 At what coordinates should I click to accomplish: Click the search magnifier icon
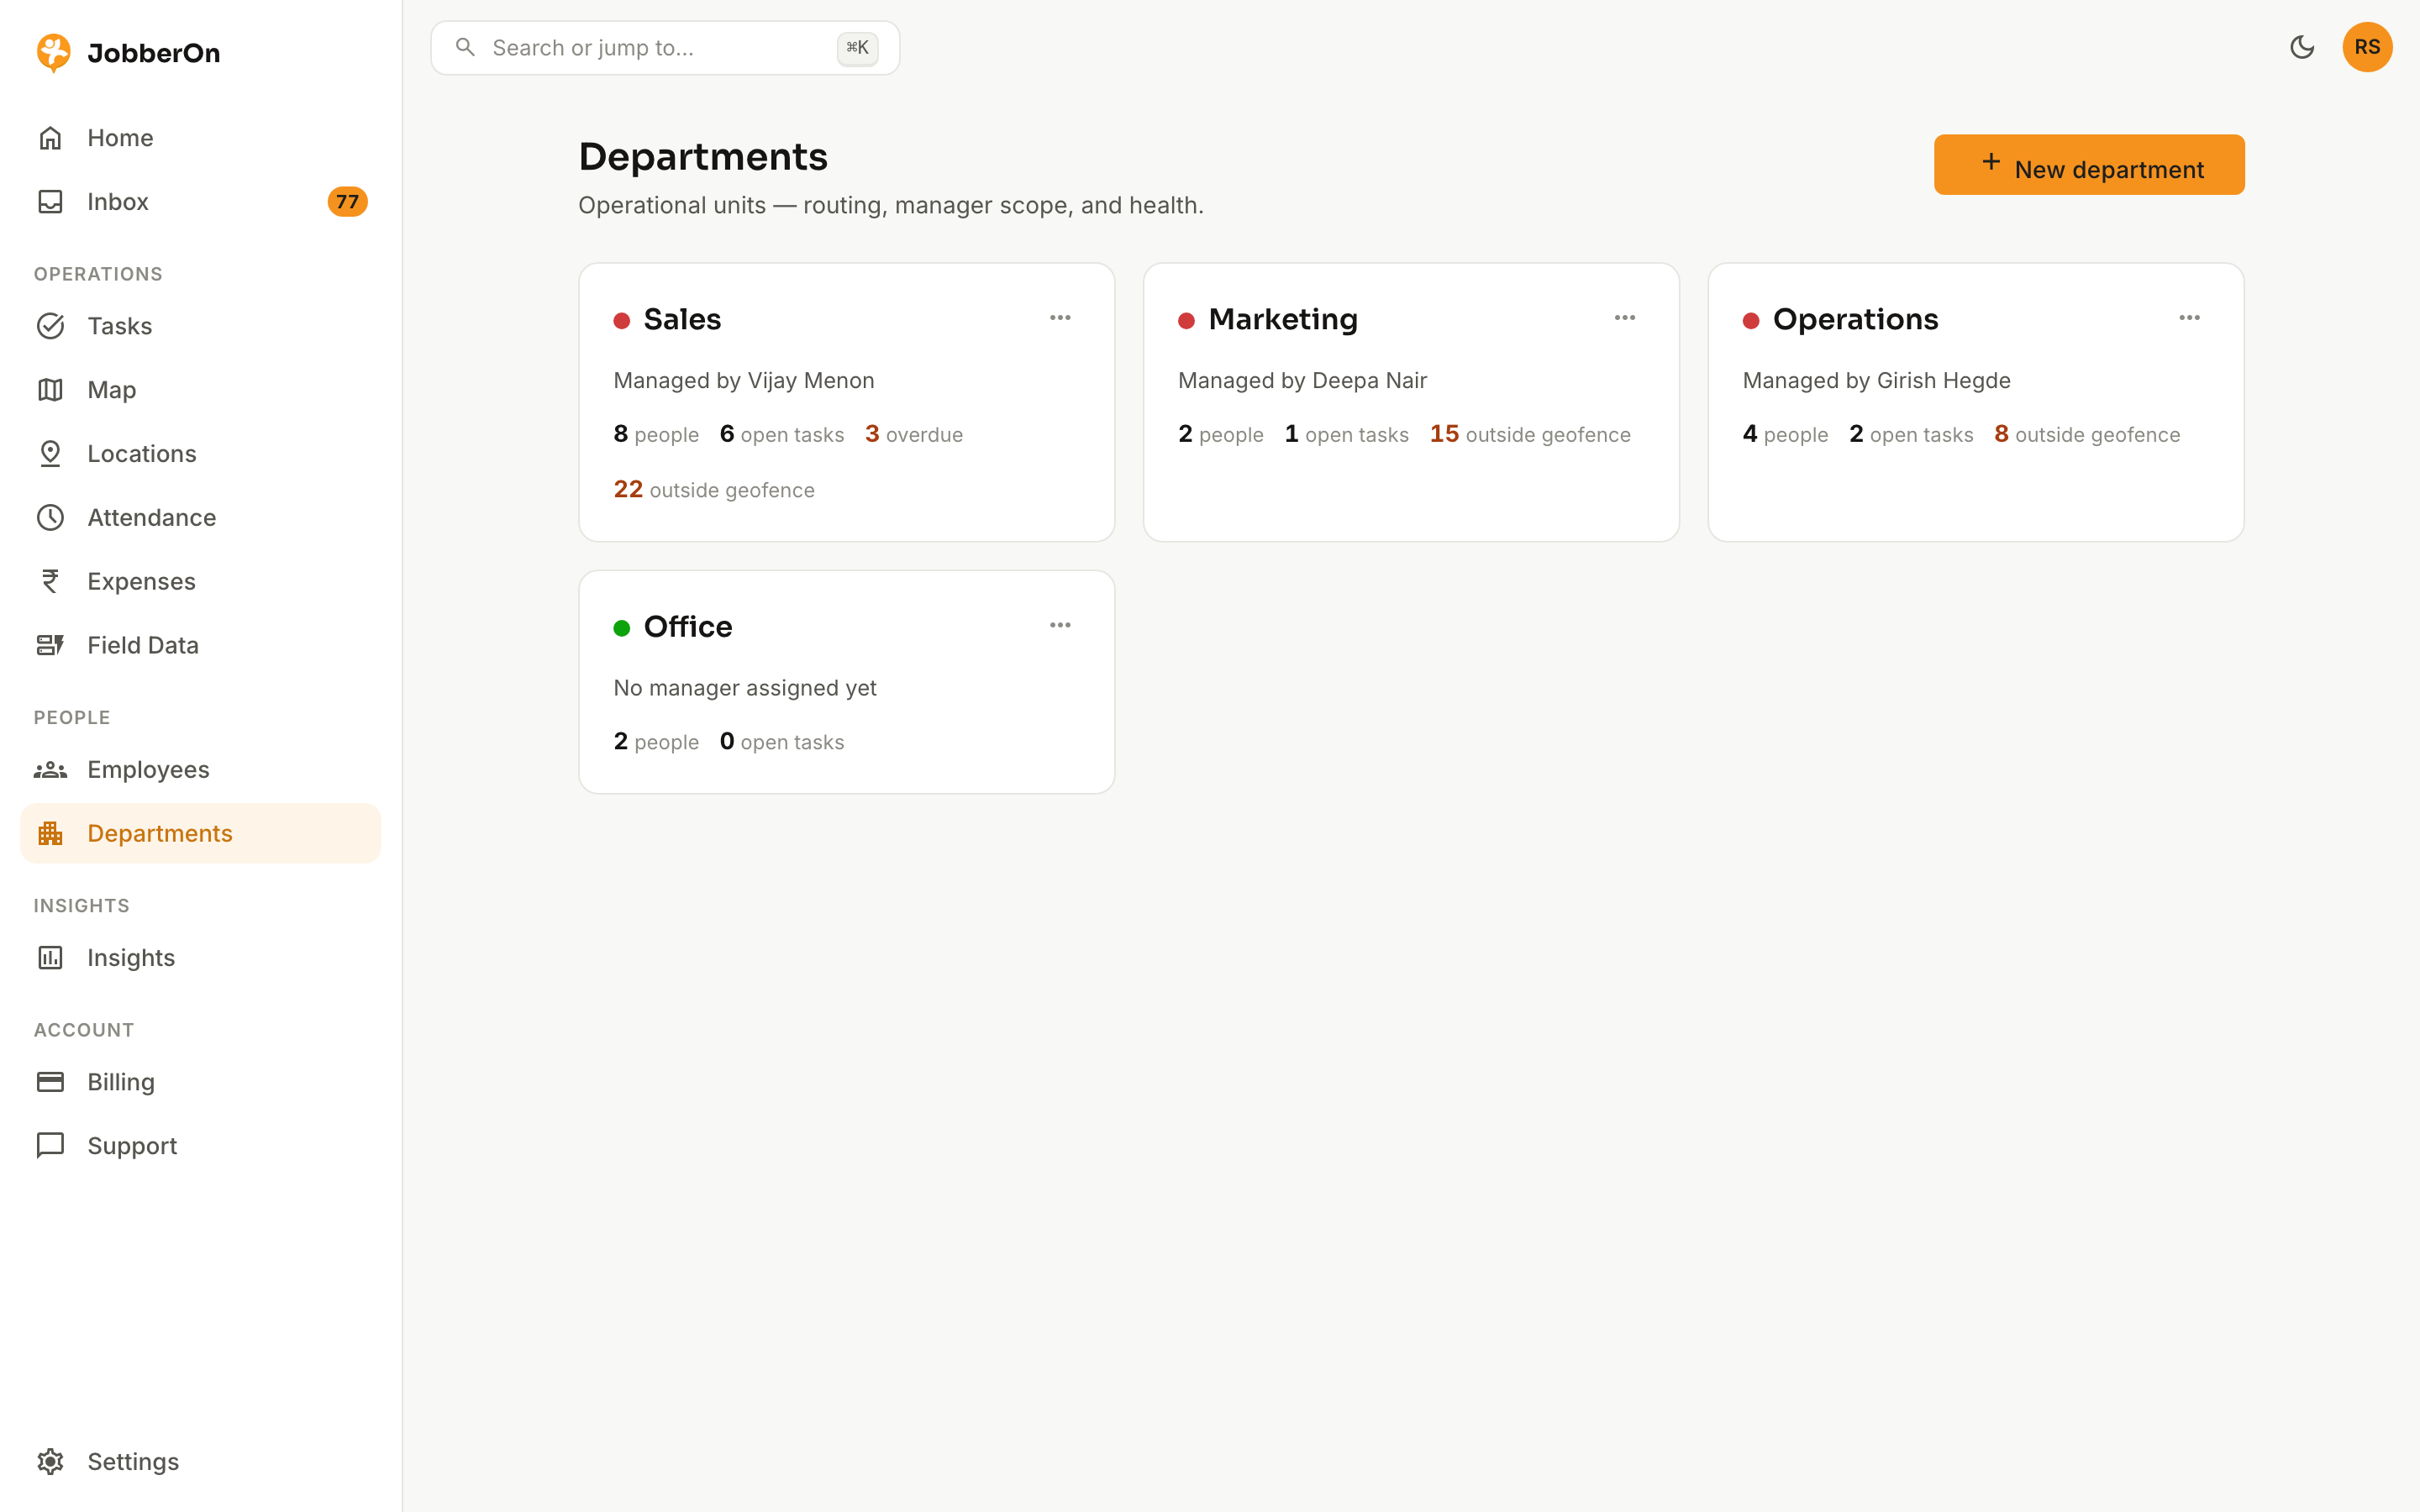tap(465, 47)
